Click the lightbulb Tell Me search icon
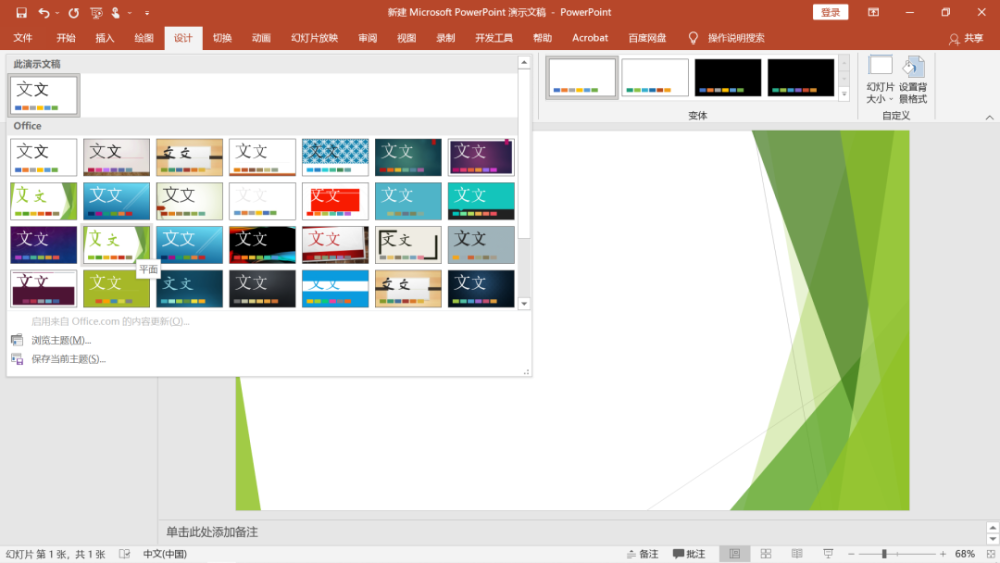 [693, 38]
